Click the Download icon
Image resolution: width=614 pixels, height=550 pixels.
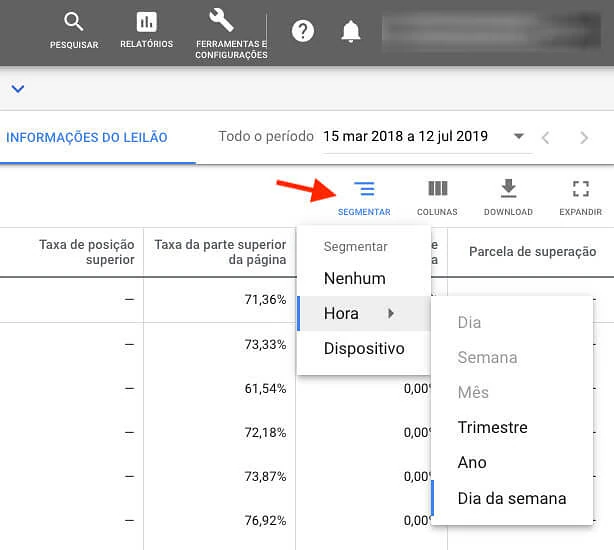click(508, 188)
